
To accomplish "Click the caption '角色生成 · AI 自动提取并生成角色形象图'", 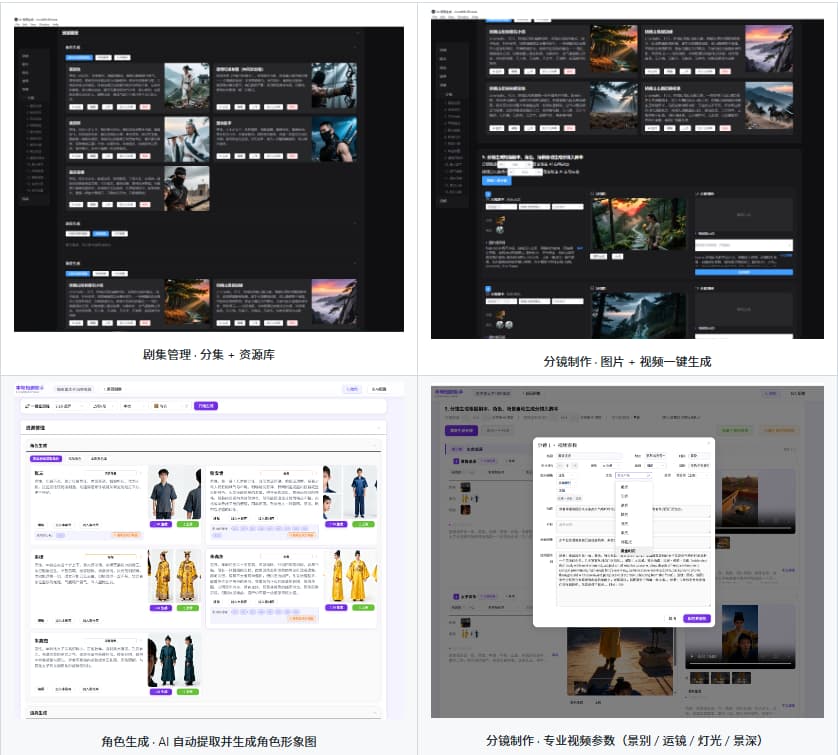I will (x=209, y=742).
